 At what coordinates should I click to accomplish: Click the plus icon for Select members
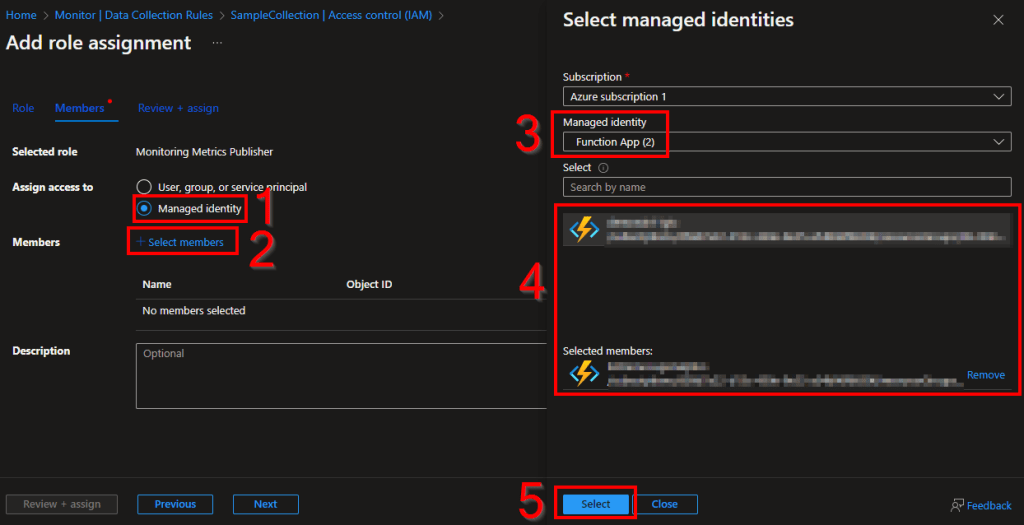click(140, 242)
